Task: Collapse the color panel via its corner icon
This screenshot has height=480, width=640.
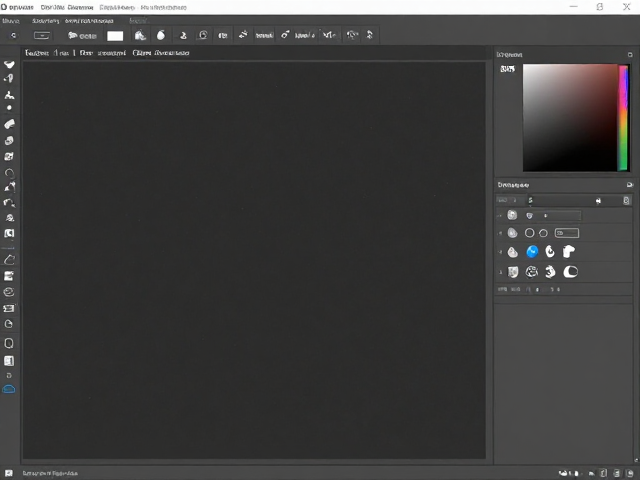Action: (x=630, y=54)
